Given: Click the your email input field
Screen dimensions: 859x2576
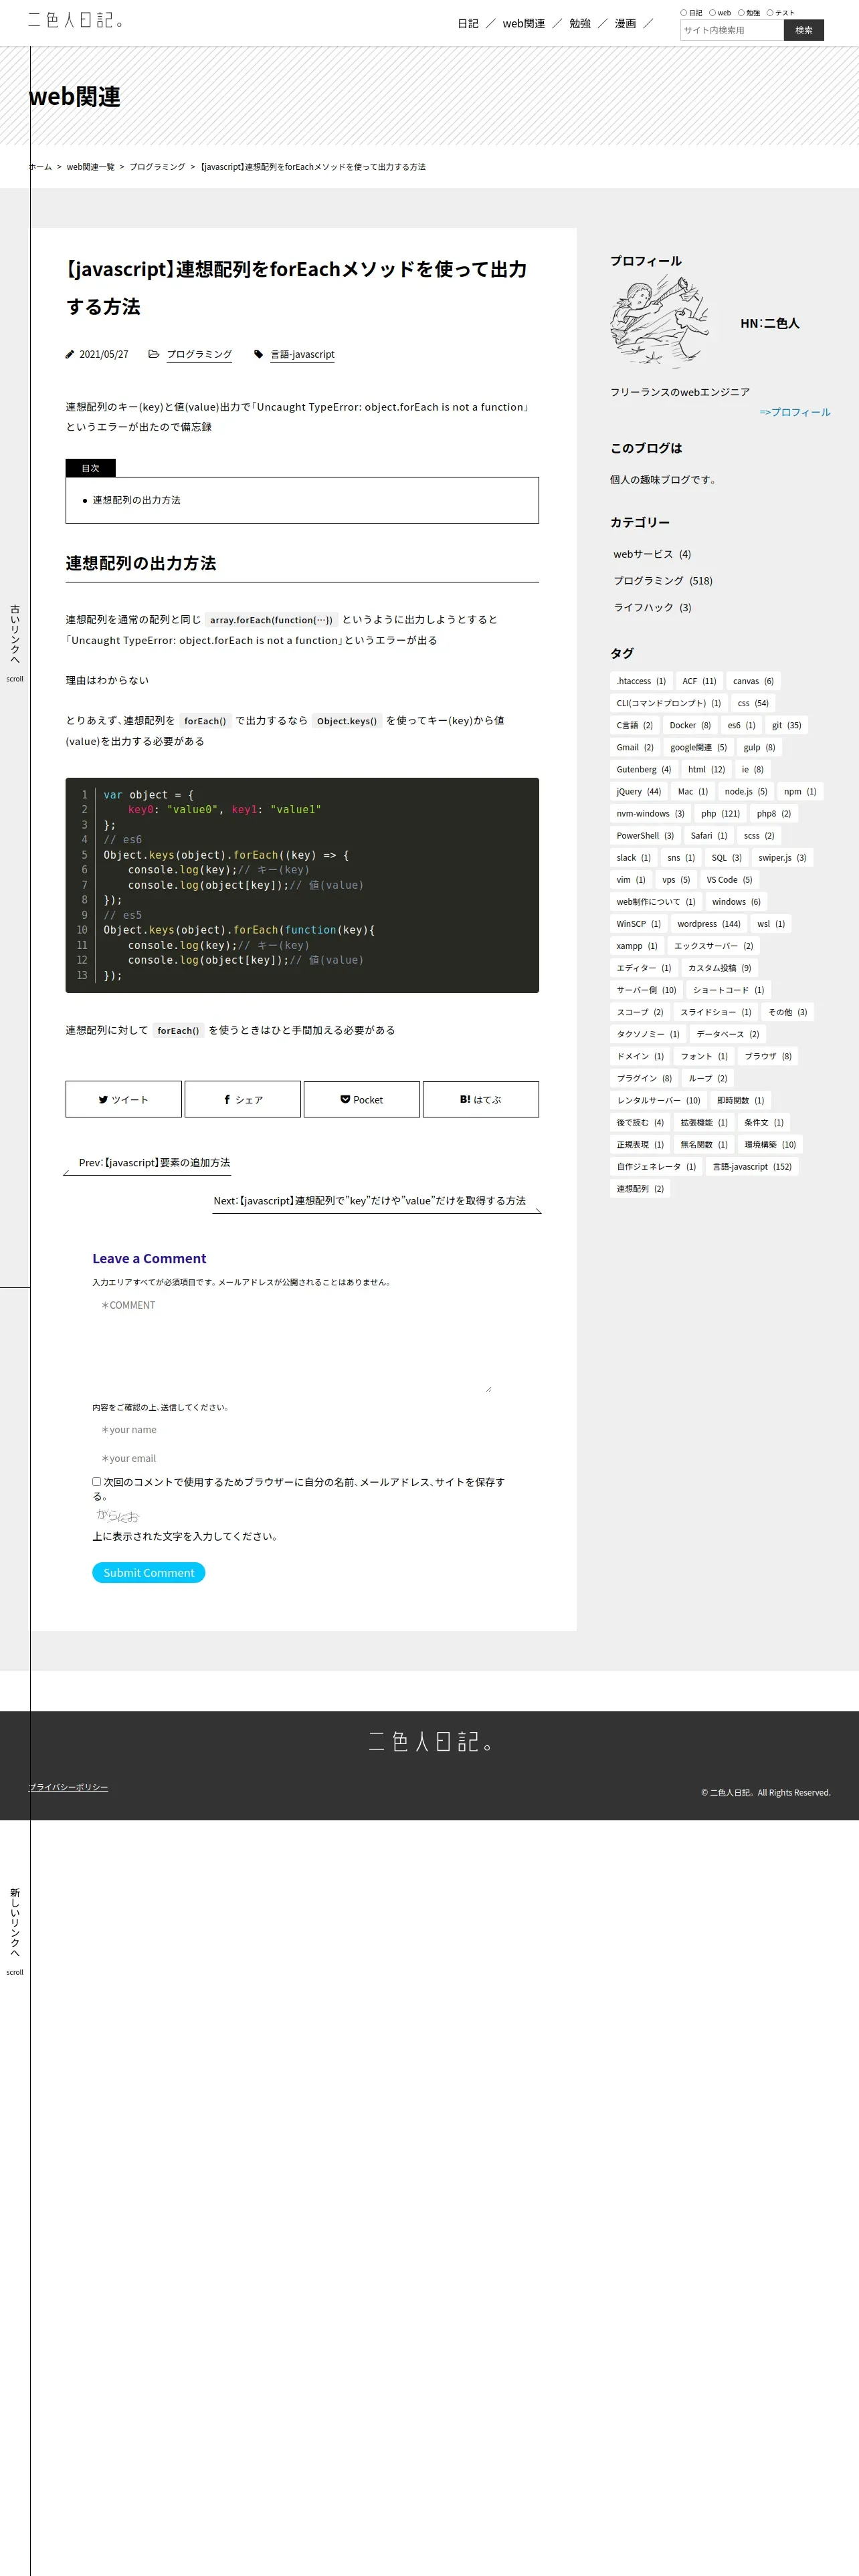Looking at the screenshot, I should click(292, 1458).
